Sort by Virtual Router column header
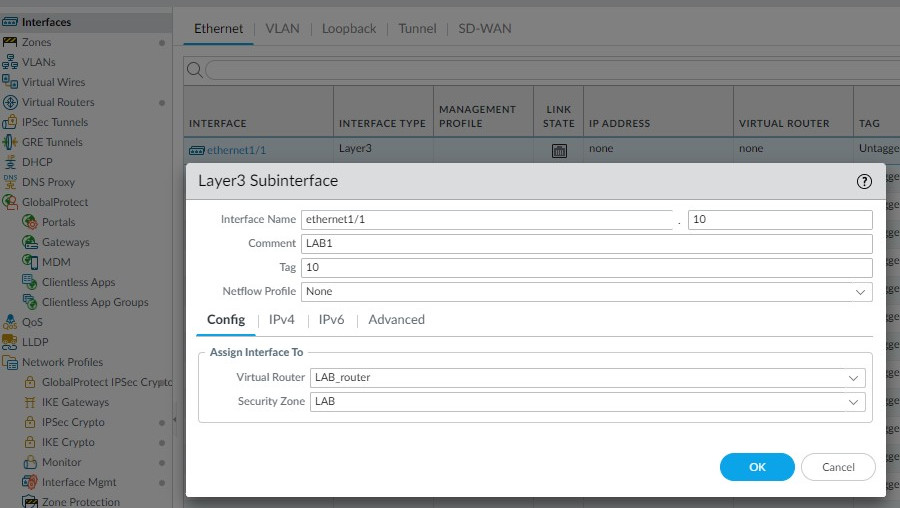This screenshot has width=900, height=508. pos(784,123)
